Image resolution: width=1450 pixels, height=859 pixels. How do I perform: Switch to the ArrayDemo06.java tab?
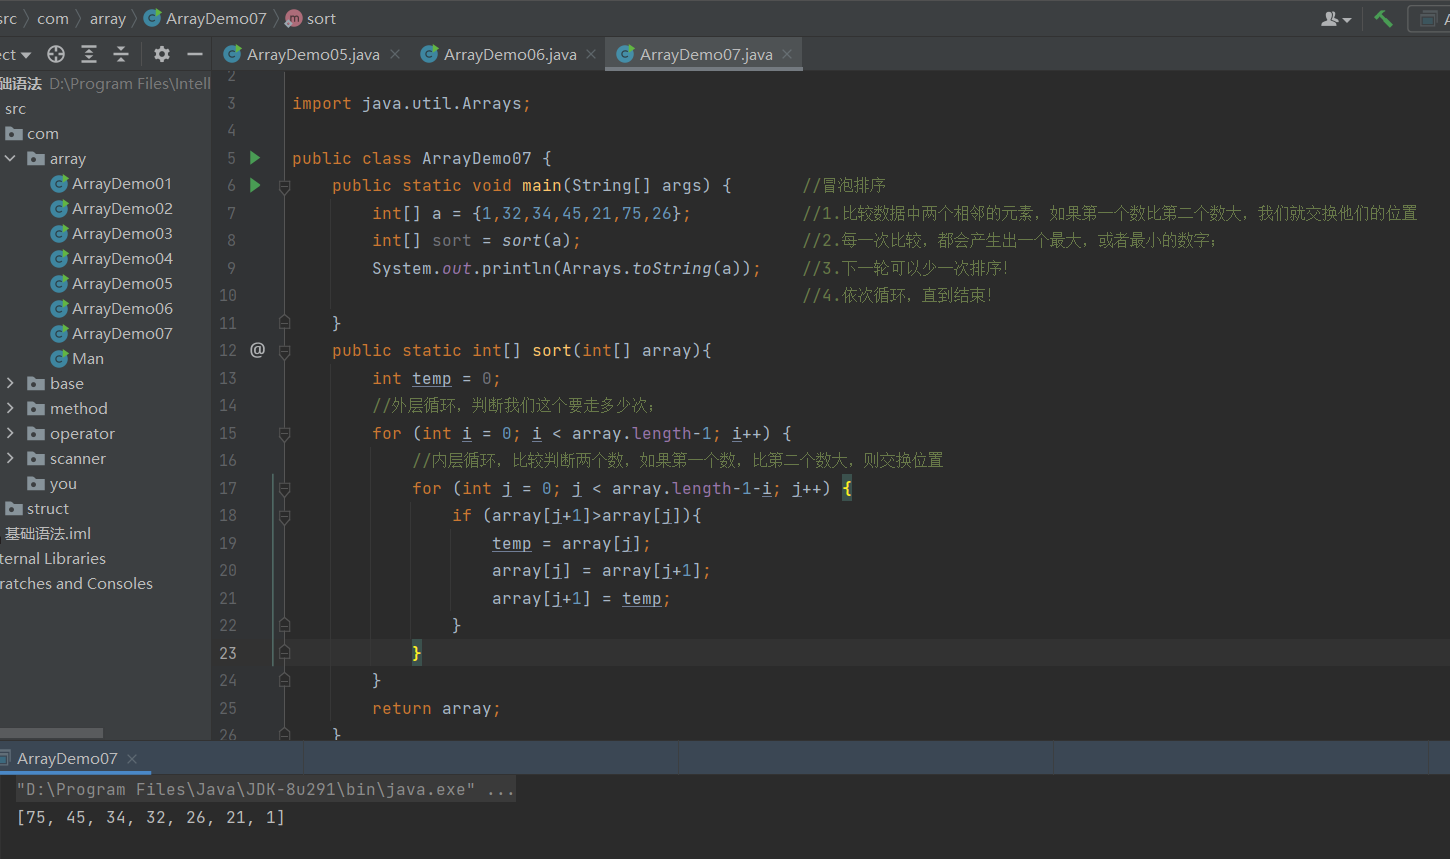coord(510,54)
